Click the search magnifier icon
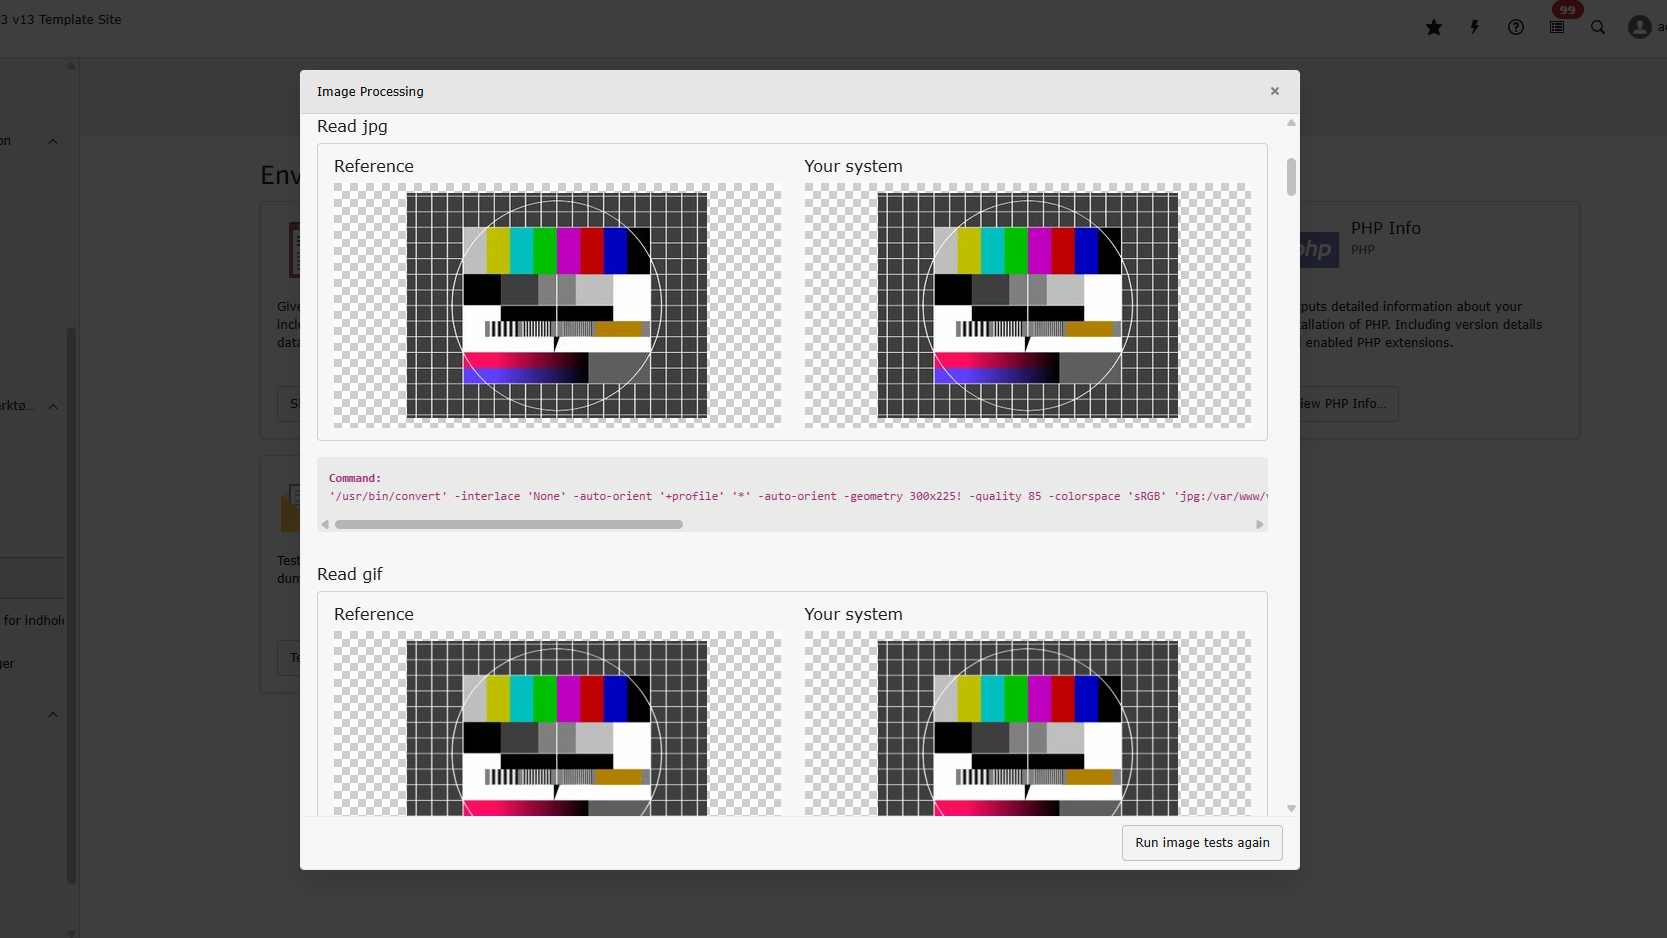Image resolution: width=1667 pixels, height=938 pixels. (1598, 27)
